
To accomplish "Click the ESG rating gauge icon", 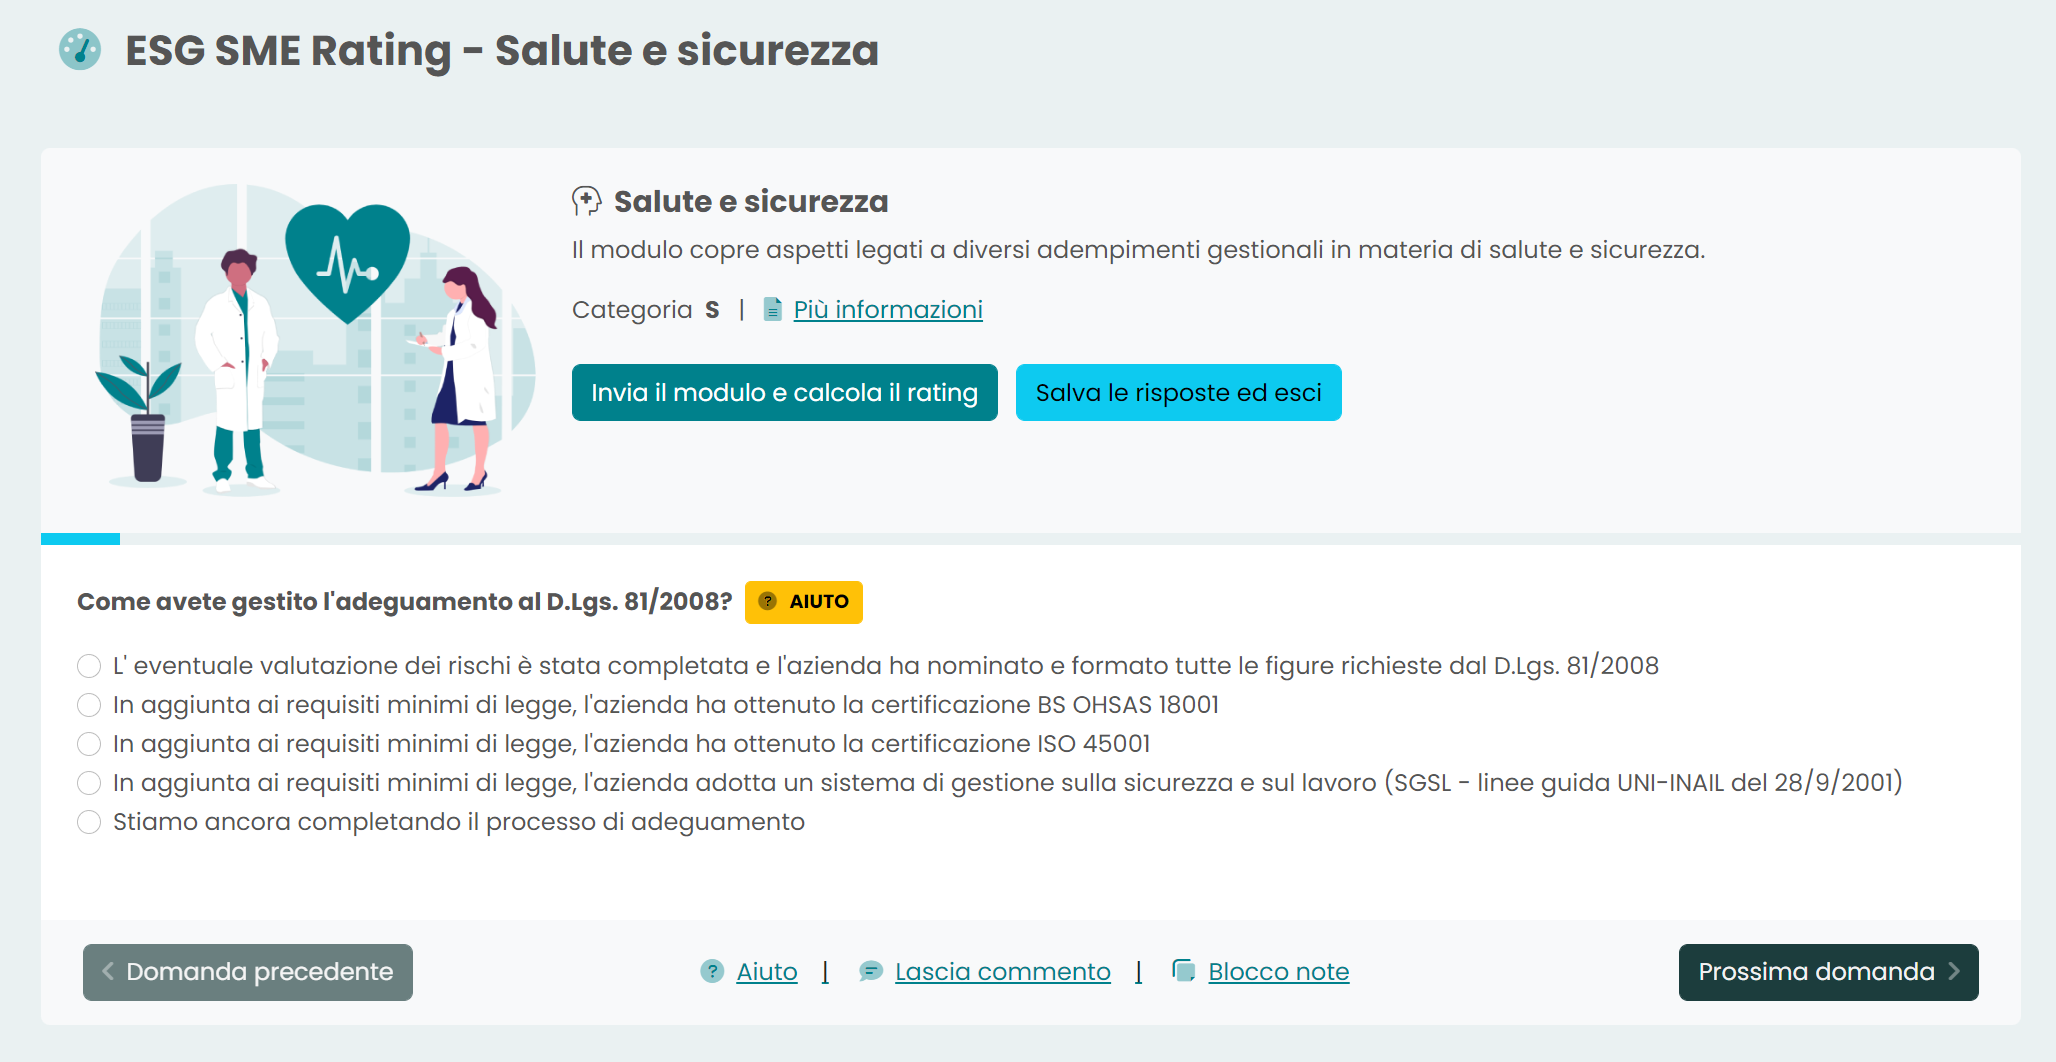I will 80,49.
